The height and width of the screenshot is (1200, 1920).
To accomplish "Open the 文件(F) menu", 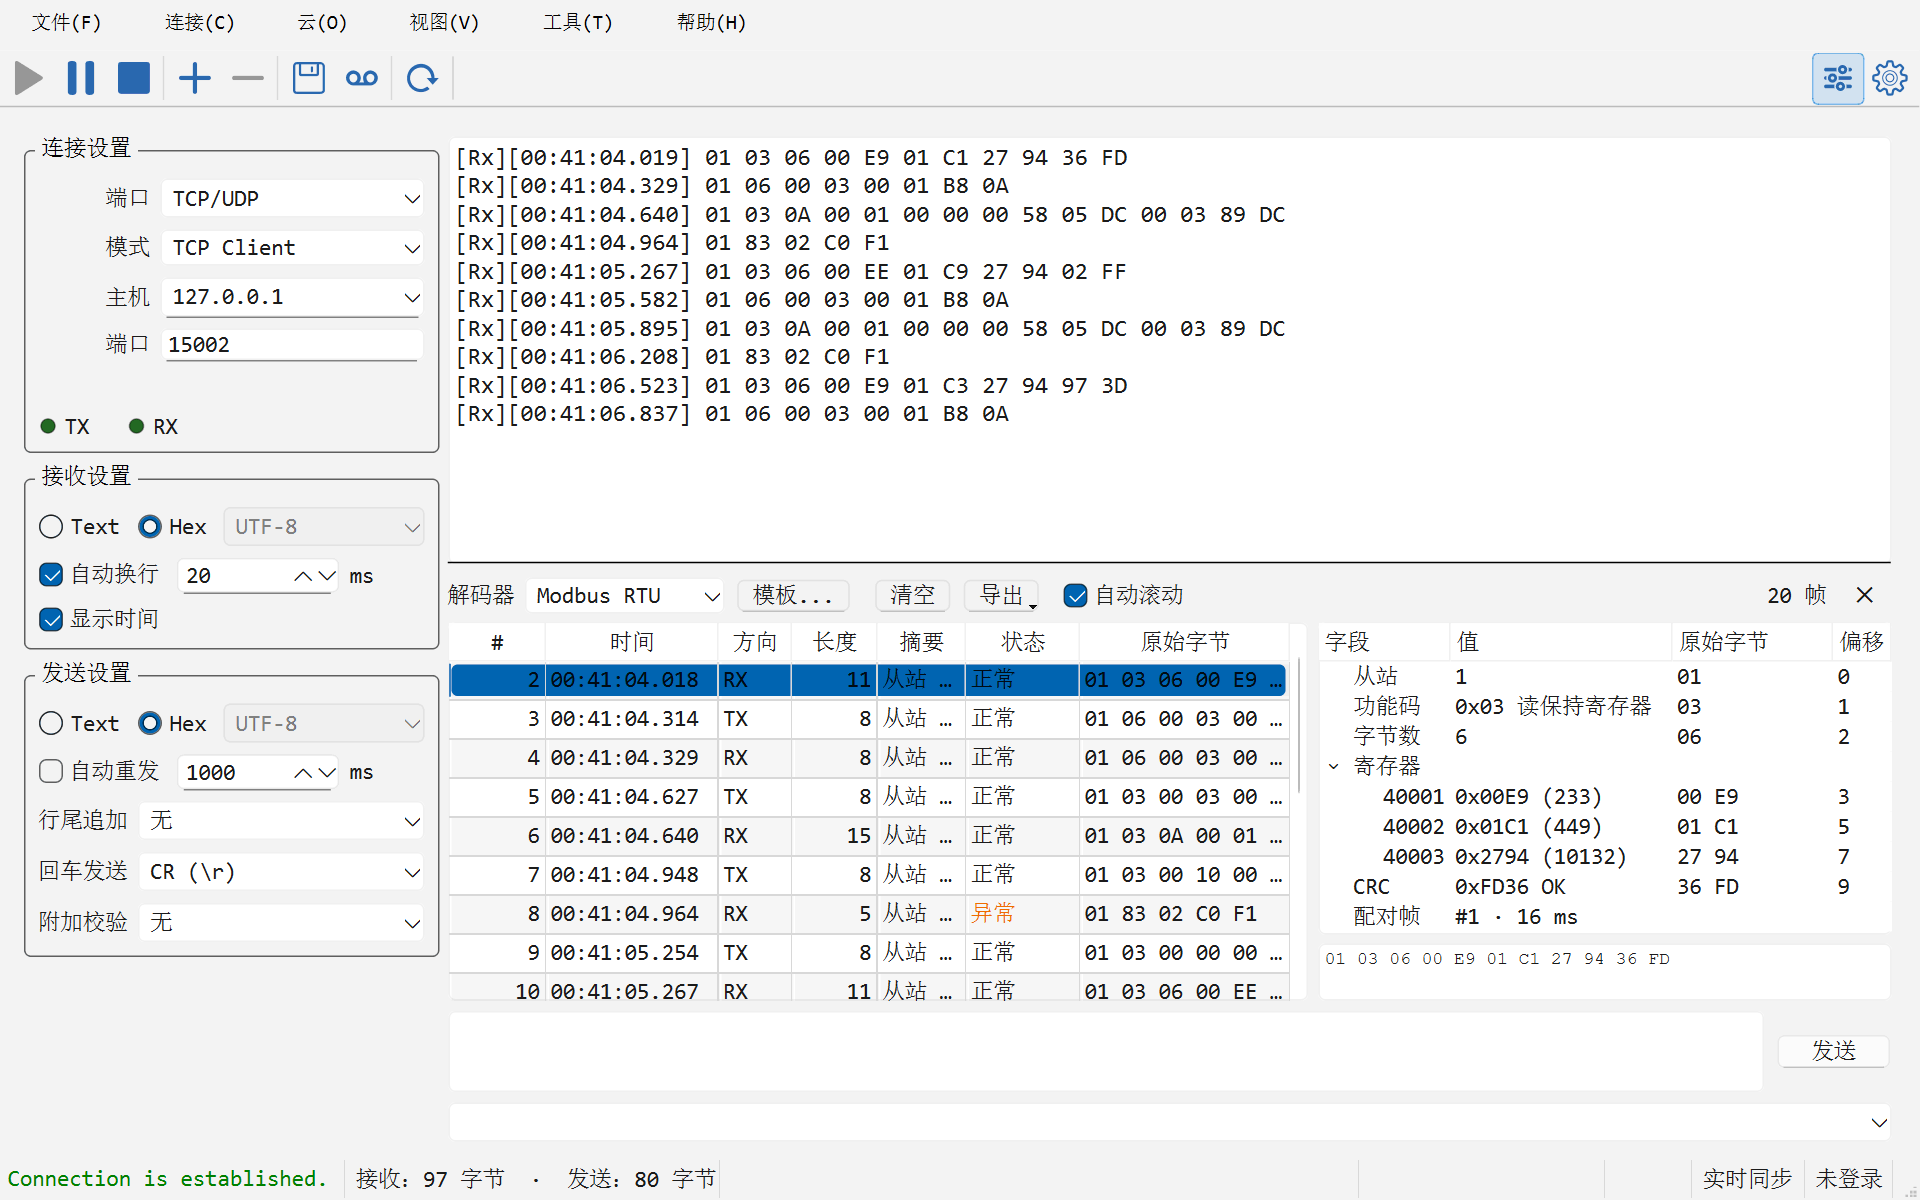I will pyautogui.click(x=66, y=22).
